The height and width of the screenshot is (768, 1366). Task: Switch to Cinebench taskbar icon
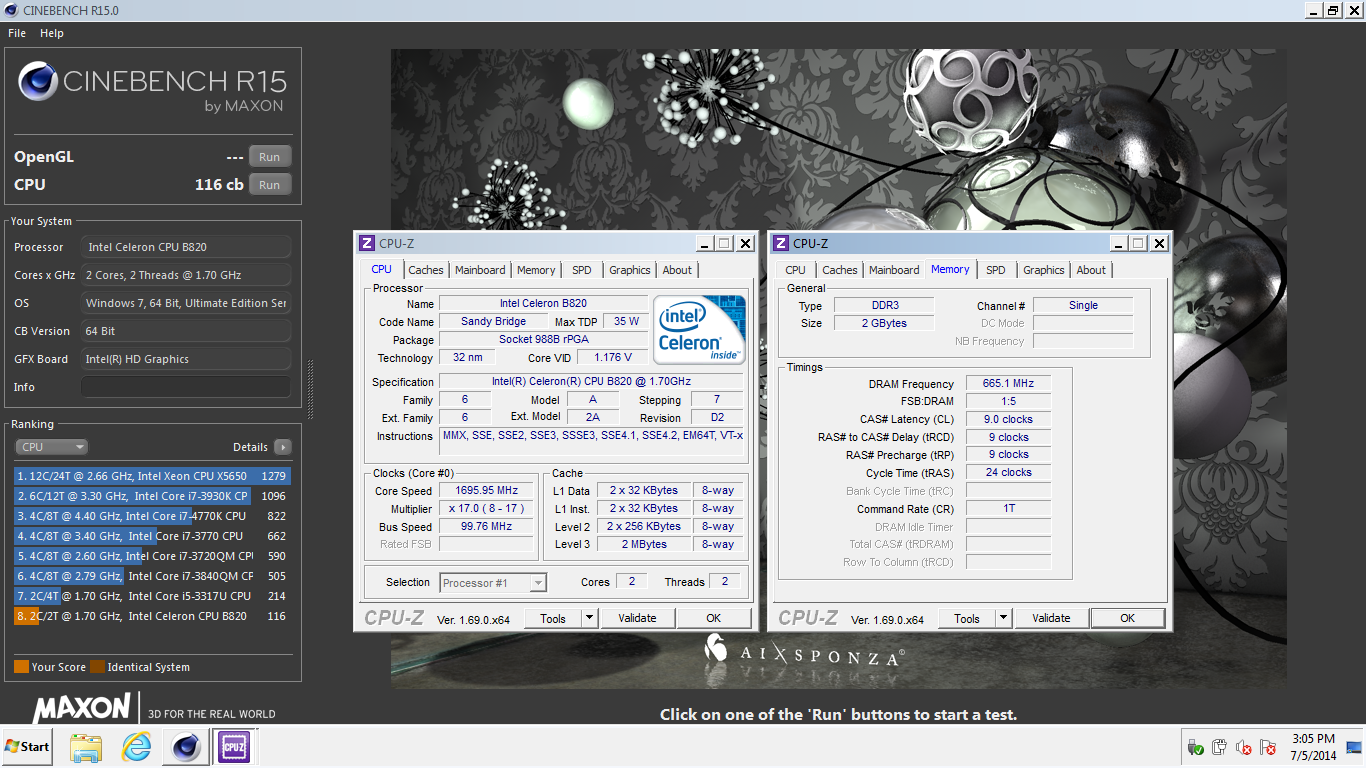pos(185,746)
